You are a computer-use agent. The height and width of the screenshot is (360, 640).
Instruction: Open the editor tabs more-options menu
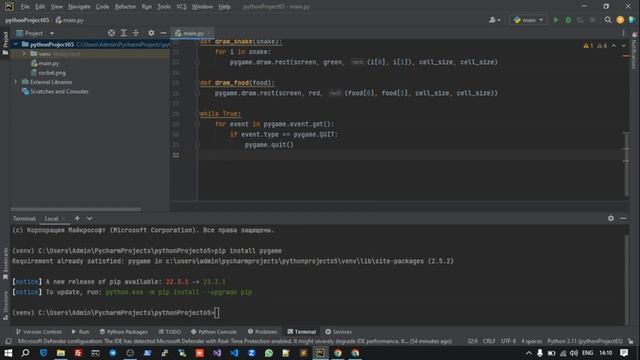click(623, 33)
